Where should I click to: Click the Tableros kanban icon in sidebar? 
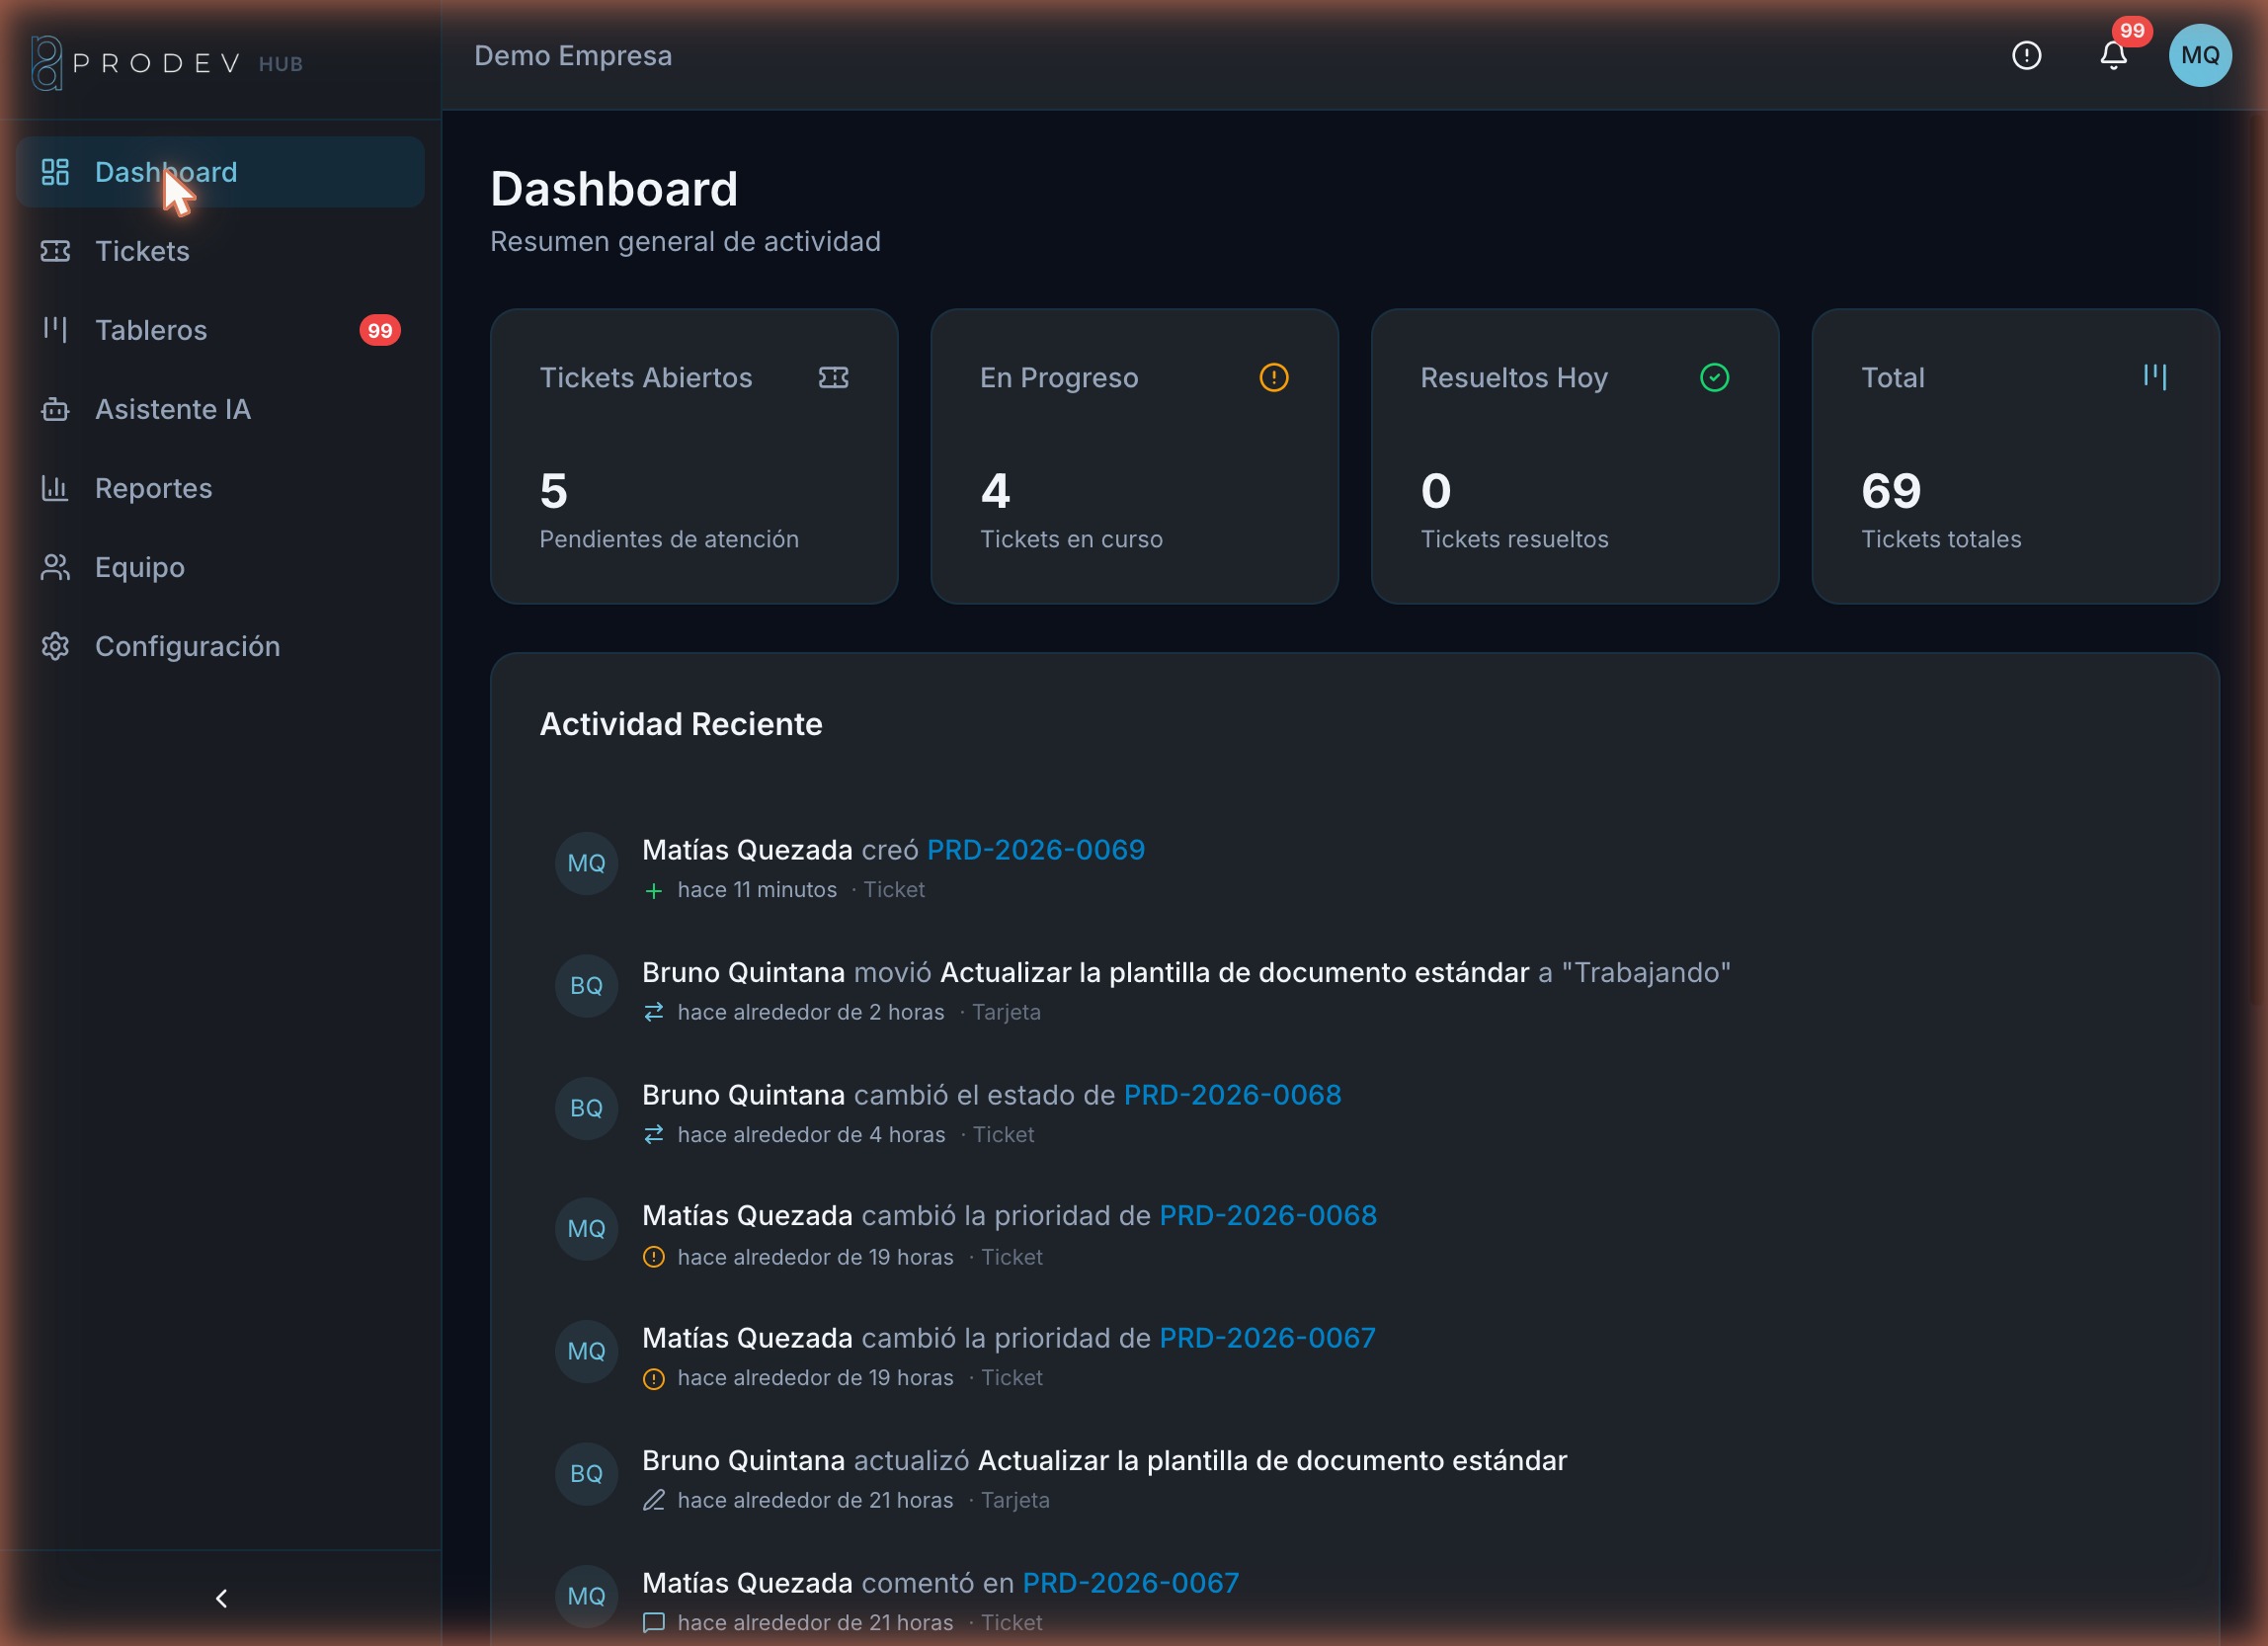click(55, 329)
